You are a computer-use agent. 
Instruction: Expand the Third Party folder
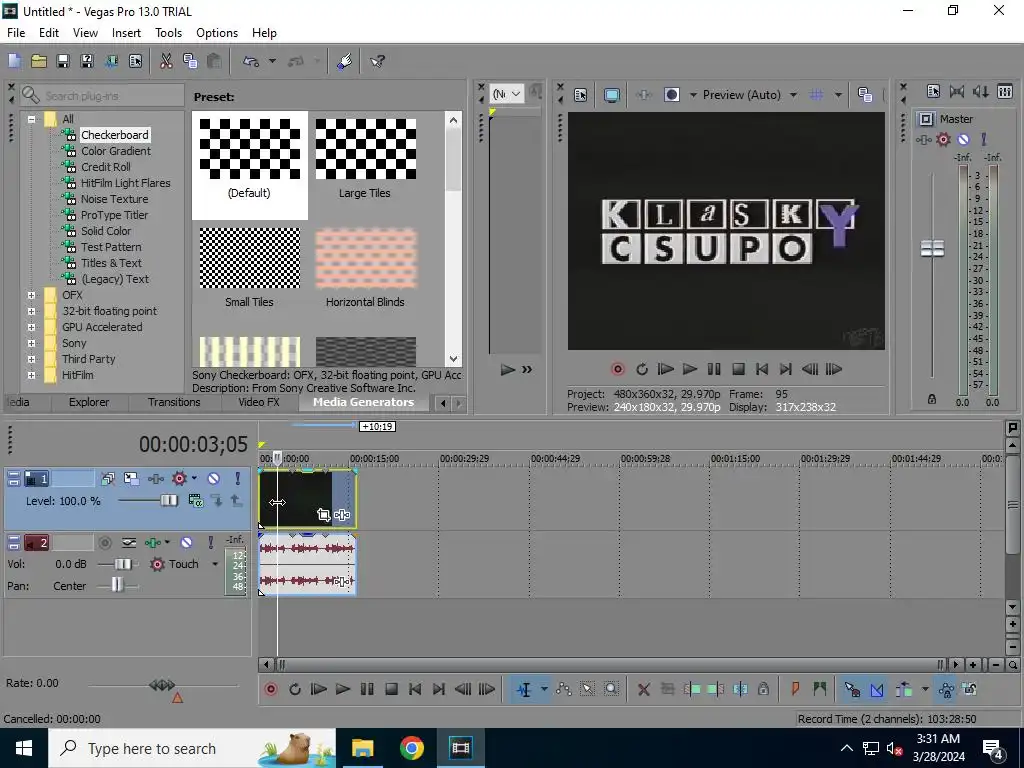pyautogui.click(x=31, y=359)
